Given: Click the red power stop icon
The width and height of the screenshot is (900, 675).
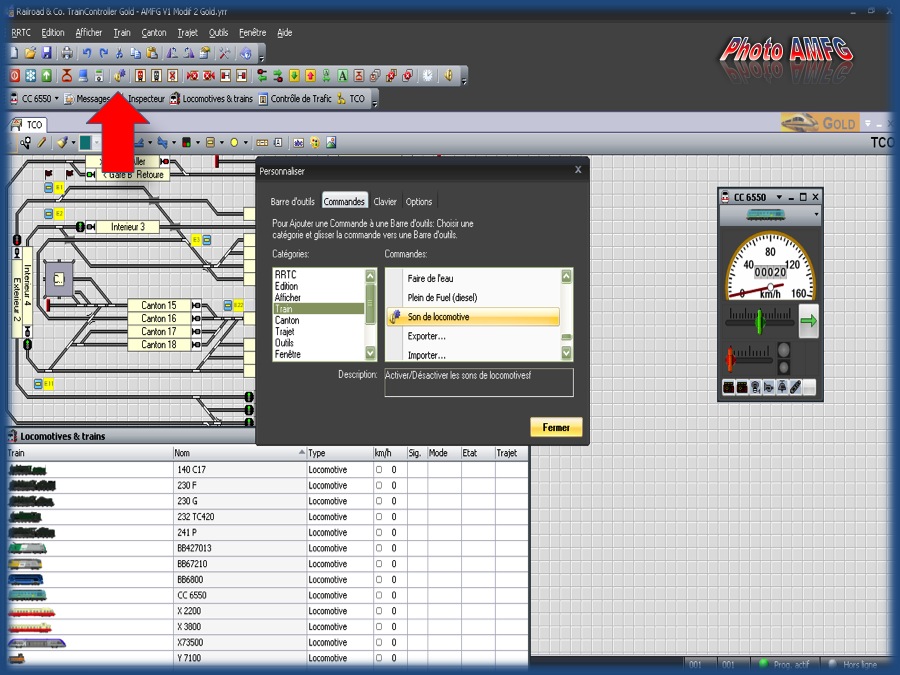Looking at the screenshot, I should pos(14,75).
